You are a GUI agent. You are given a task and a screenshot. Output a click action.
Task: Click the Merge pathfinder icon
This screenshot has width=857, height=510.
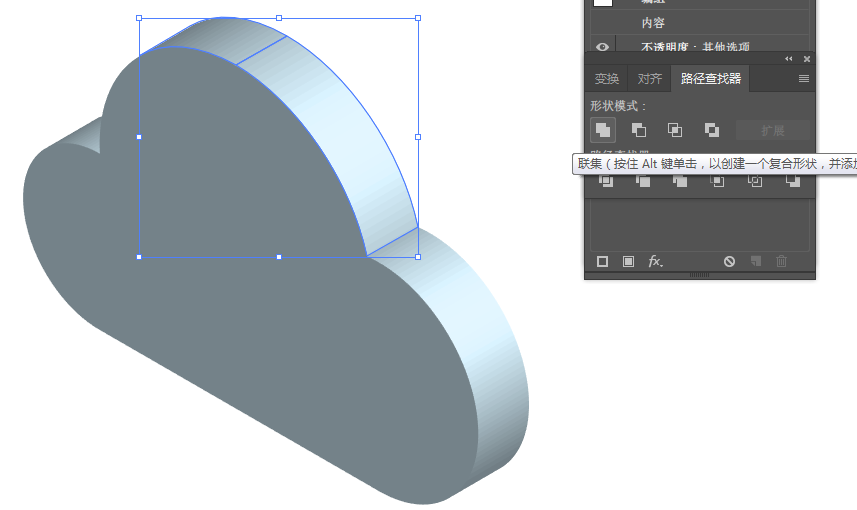pyautogui.click(x=680, y=181)
